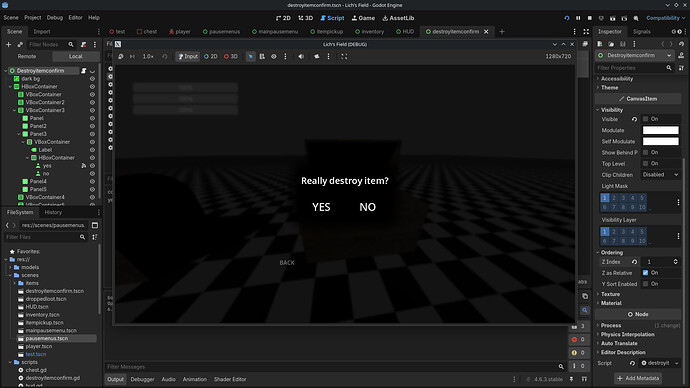Add a new child node with plus icon

[x=8, y=44]
